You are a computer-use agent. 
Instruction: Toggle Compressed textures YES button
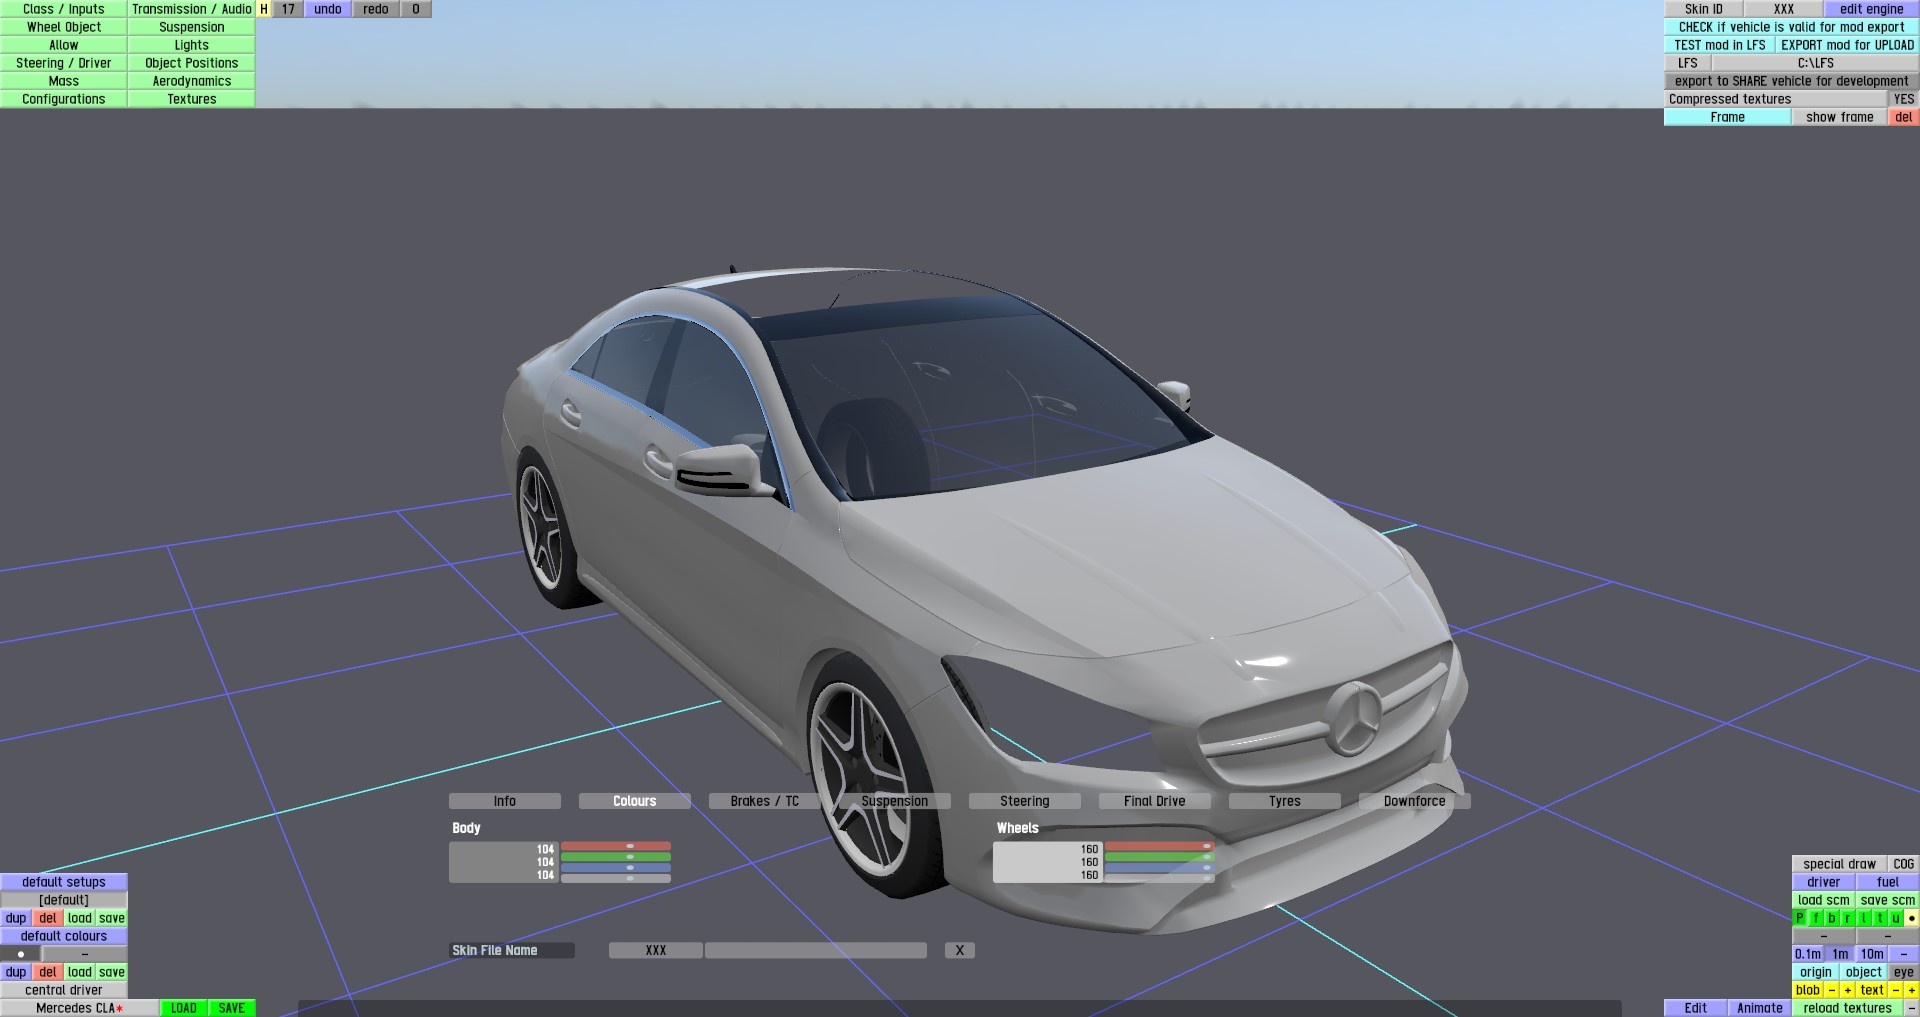pos(1904,99)
